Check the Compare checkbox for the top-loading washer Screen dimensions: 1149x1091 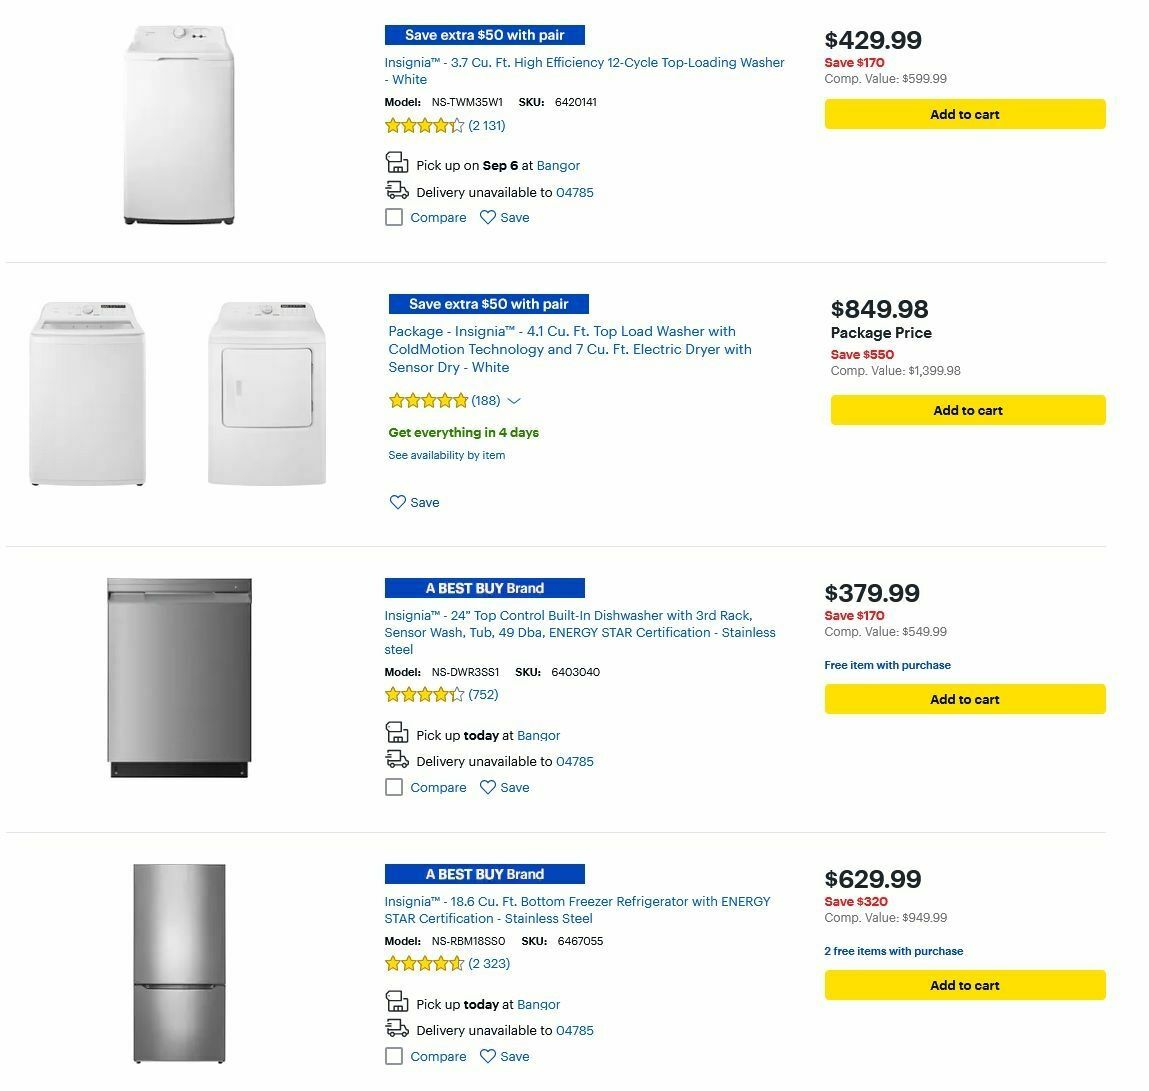(393, 216)
